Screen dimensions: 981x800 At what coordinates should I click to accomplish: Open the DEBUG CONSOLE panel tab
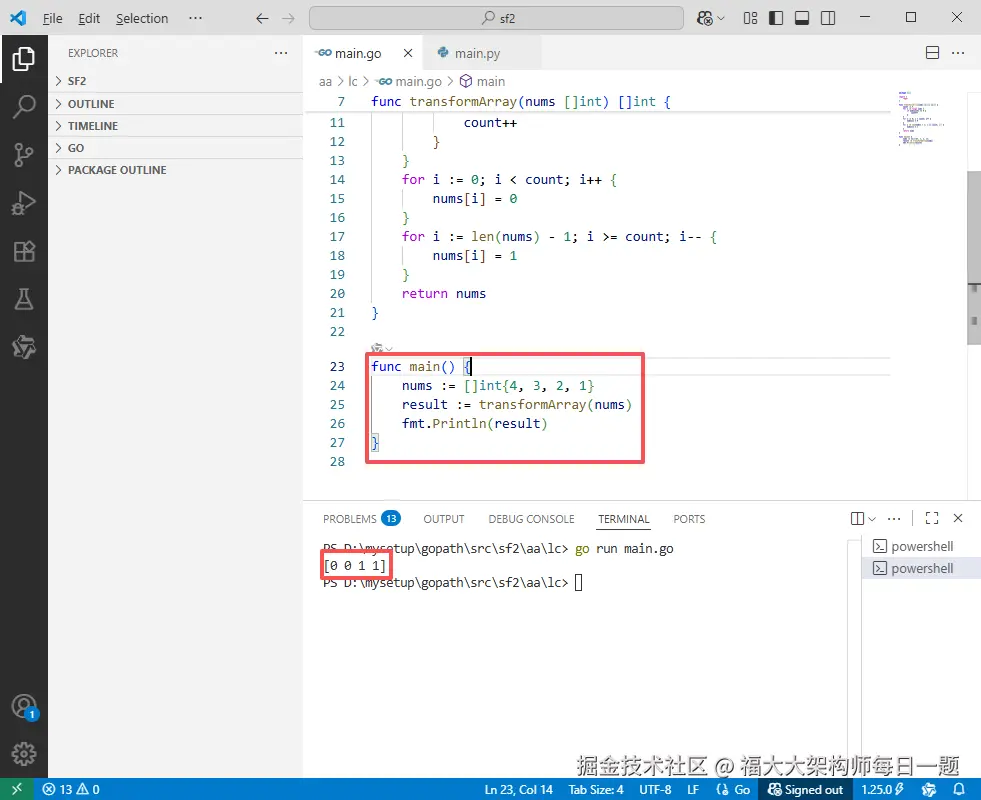[531, 519]
